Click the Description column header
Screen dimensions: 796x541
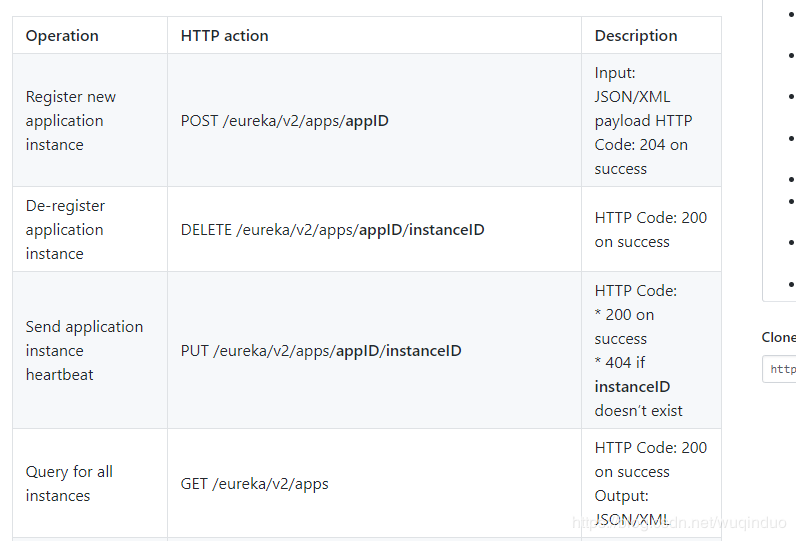click(x=635, y=36)
